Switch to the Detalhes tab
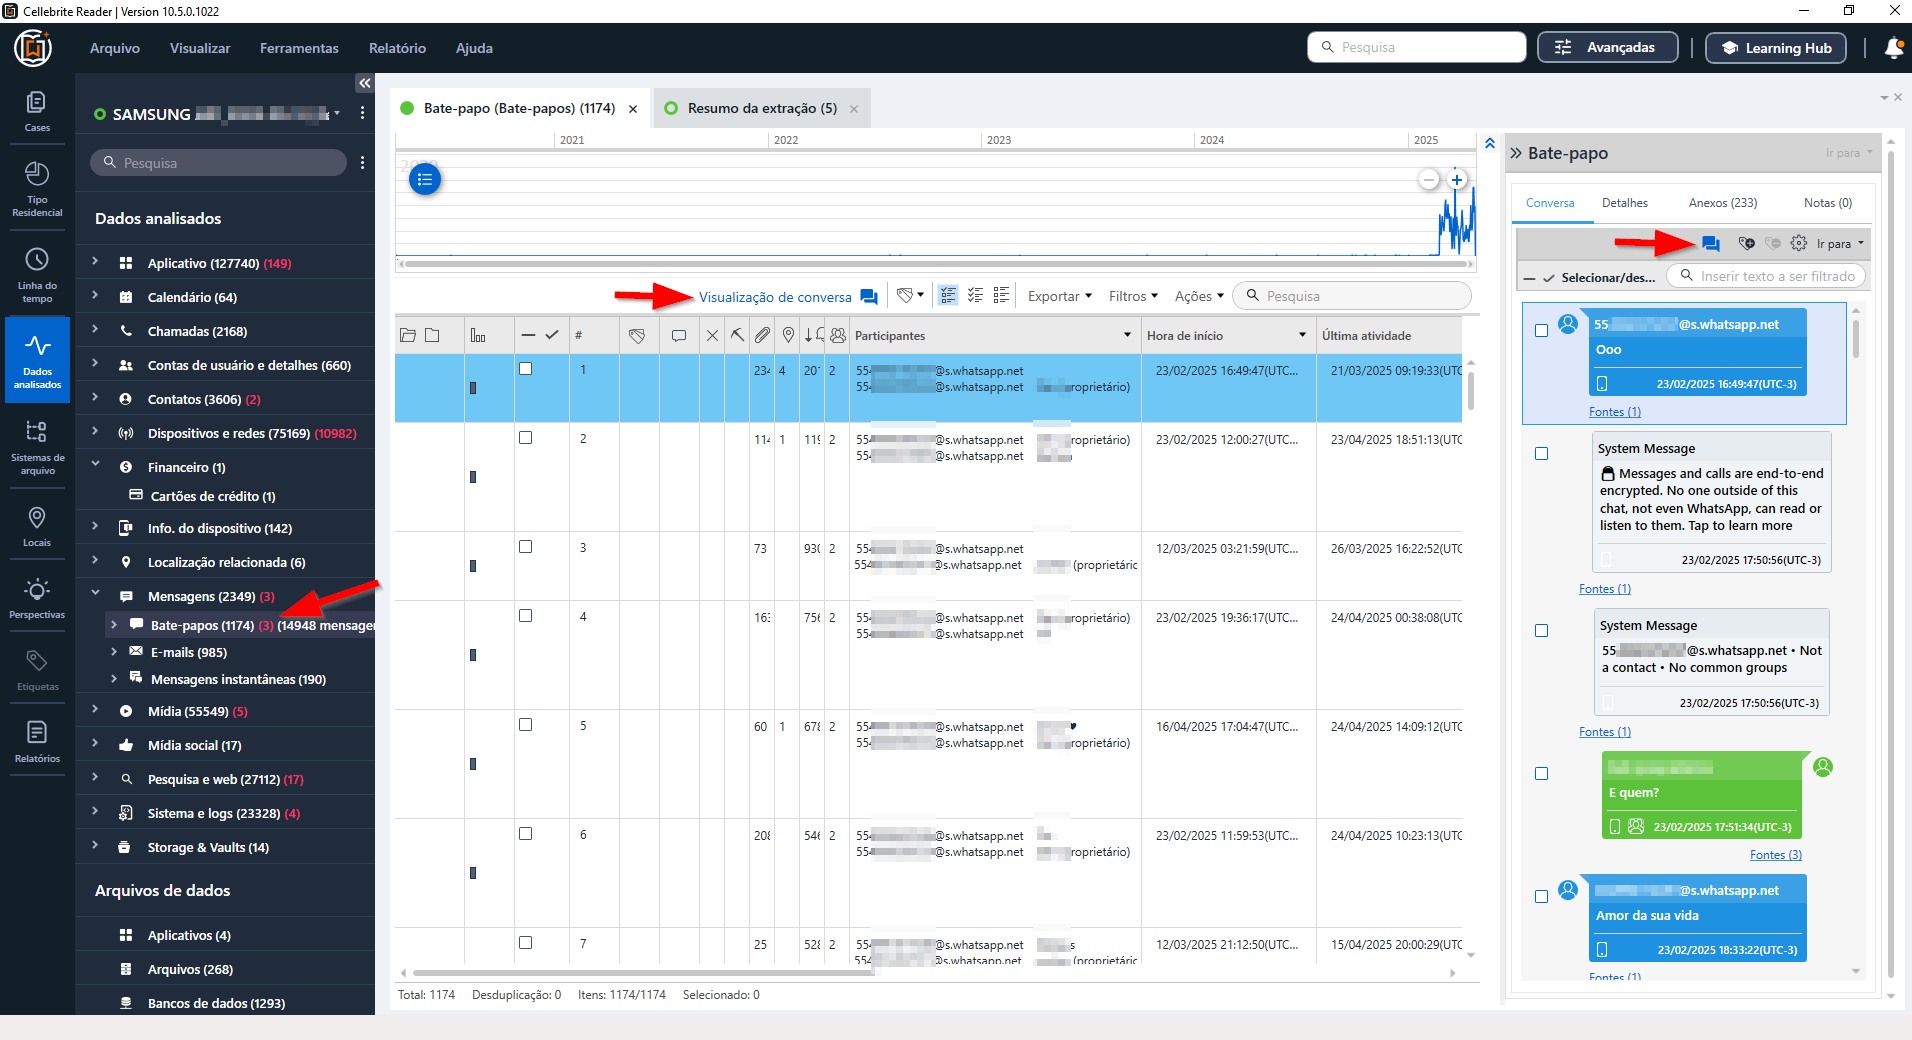The width and height of the screenshot is (1912, 1040). 1624,203
